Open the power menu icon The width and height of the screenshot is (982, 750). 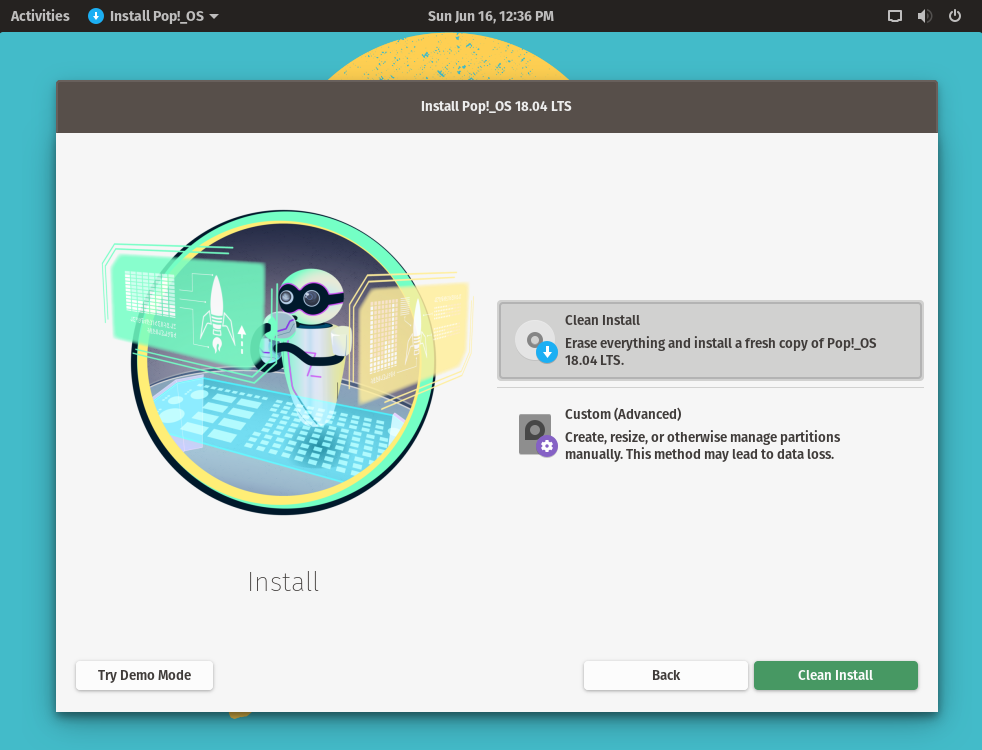(x=954, y=16)
